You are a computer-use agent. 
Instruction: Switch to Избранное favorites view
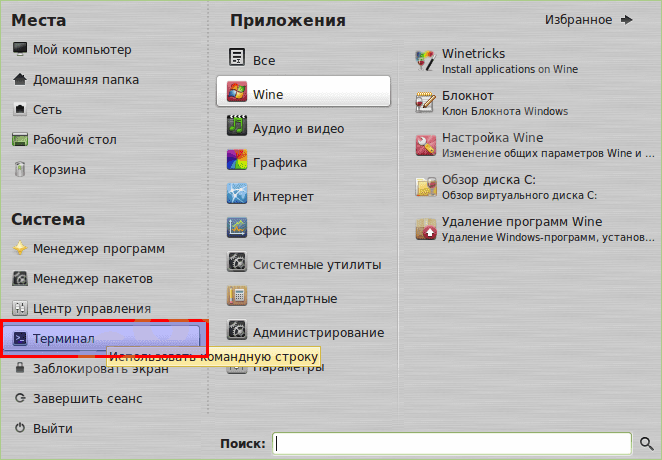[x=588, y=19]
